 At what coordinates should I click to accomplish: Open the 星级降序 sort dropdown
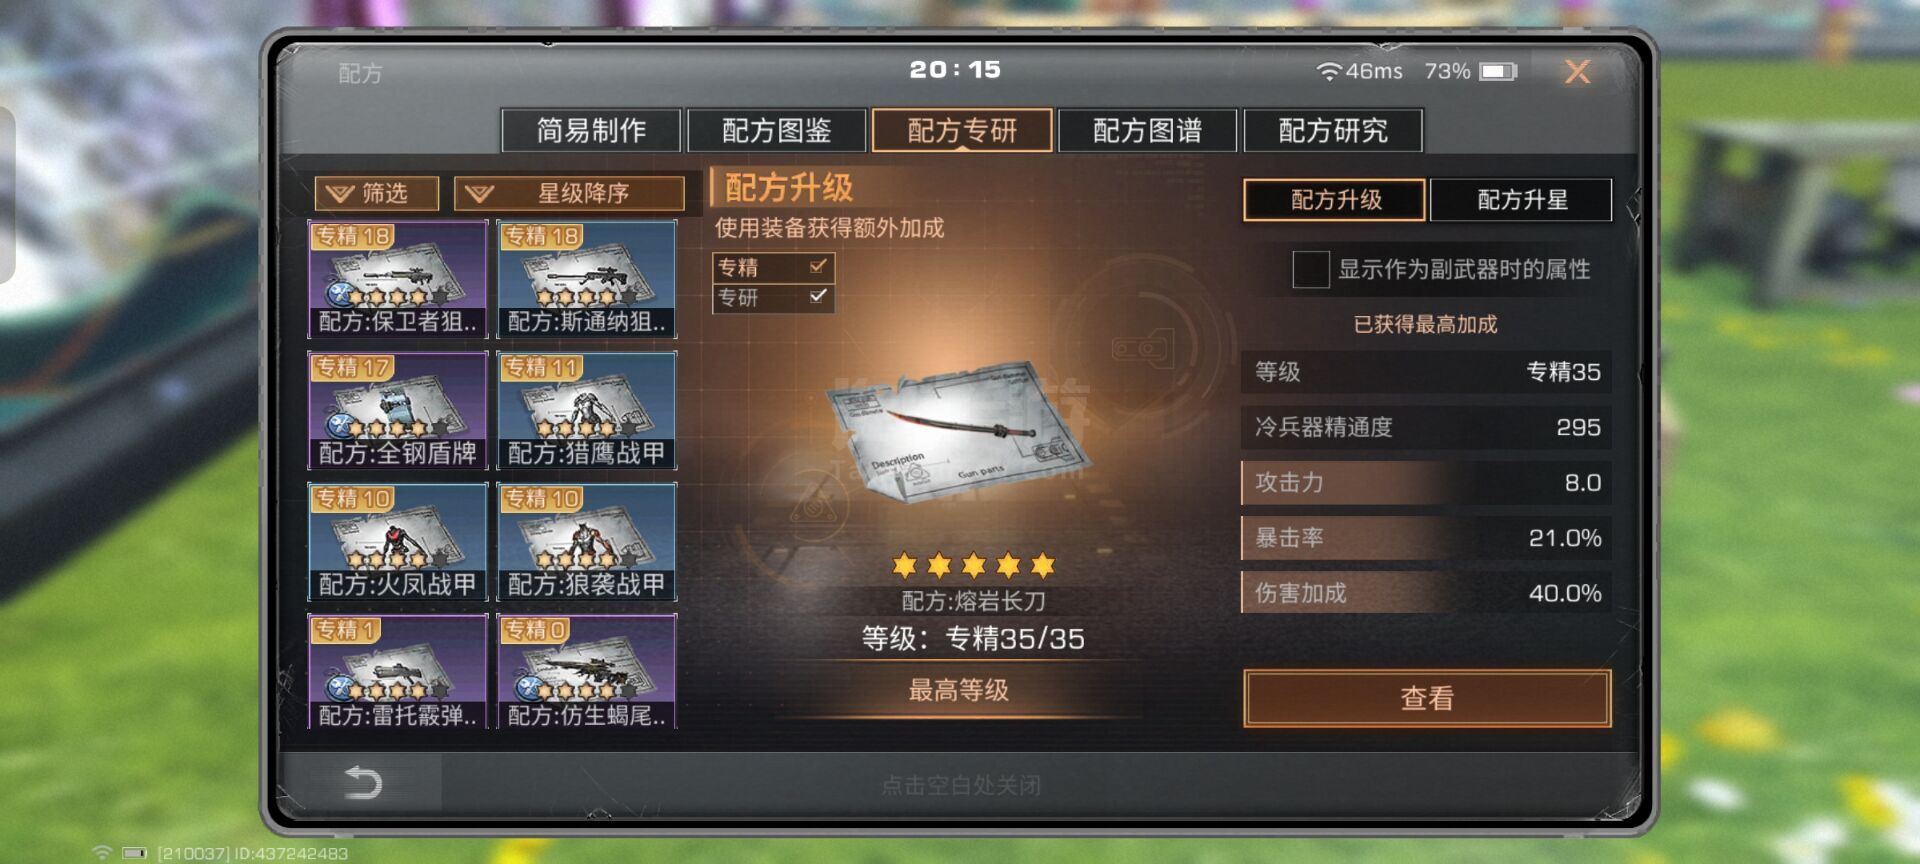pos(569,193)
